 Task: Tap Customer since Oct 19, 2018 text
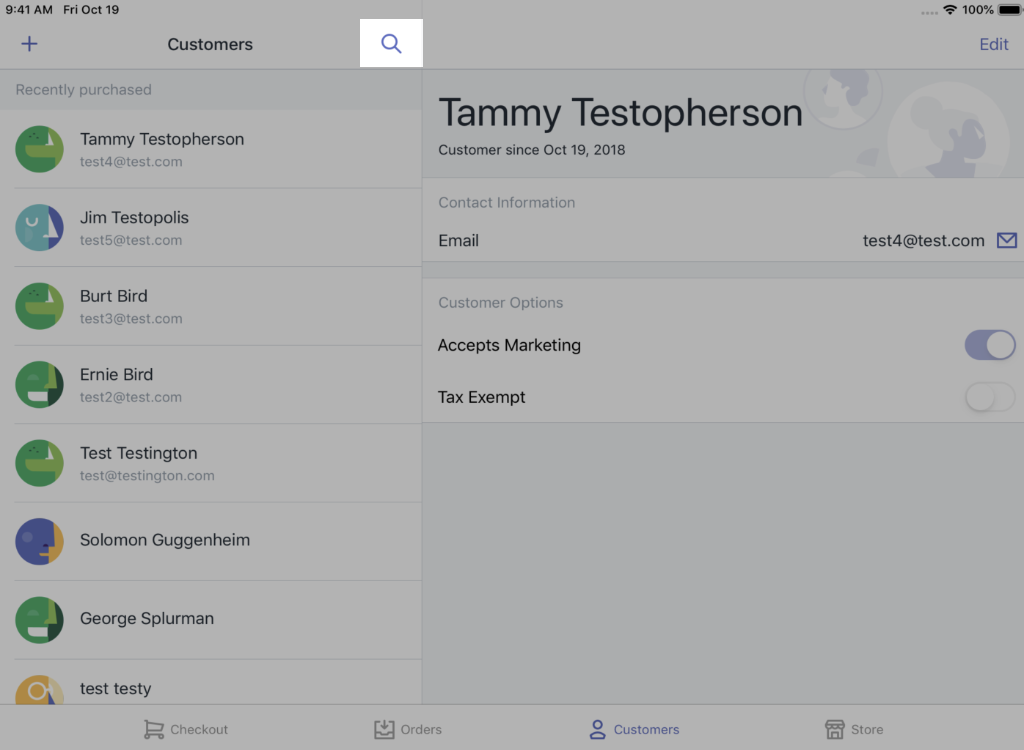pos(532,150)
